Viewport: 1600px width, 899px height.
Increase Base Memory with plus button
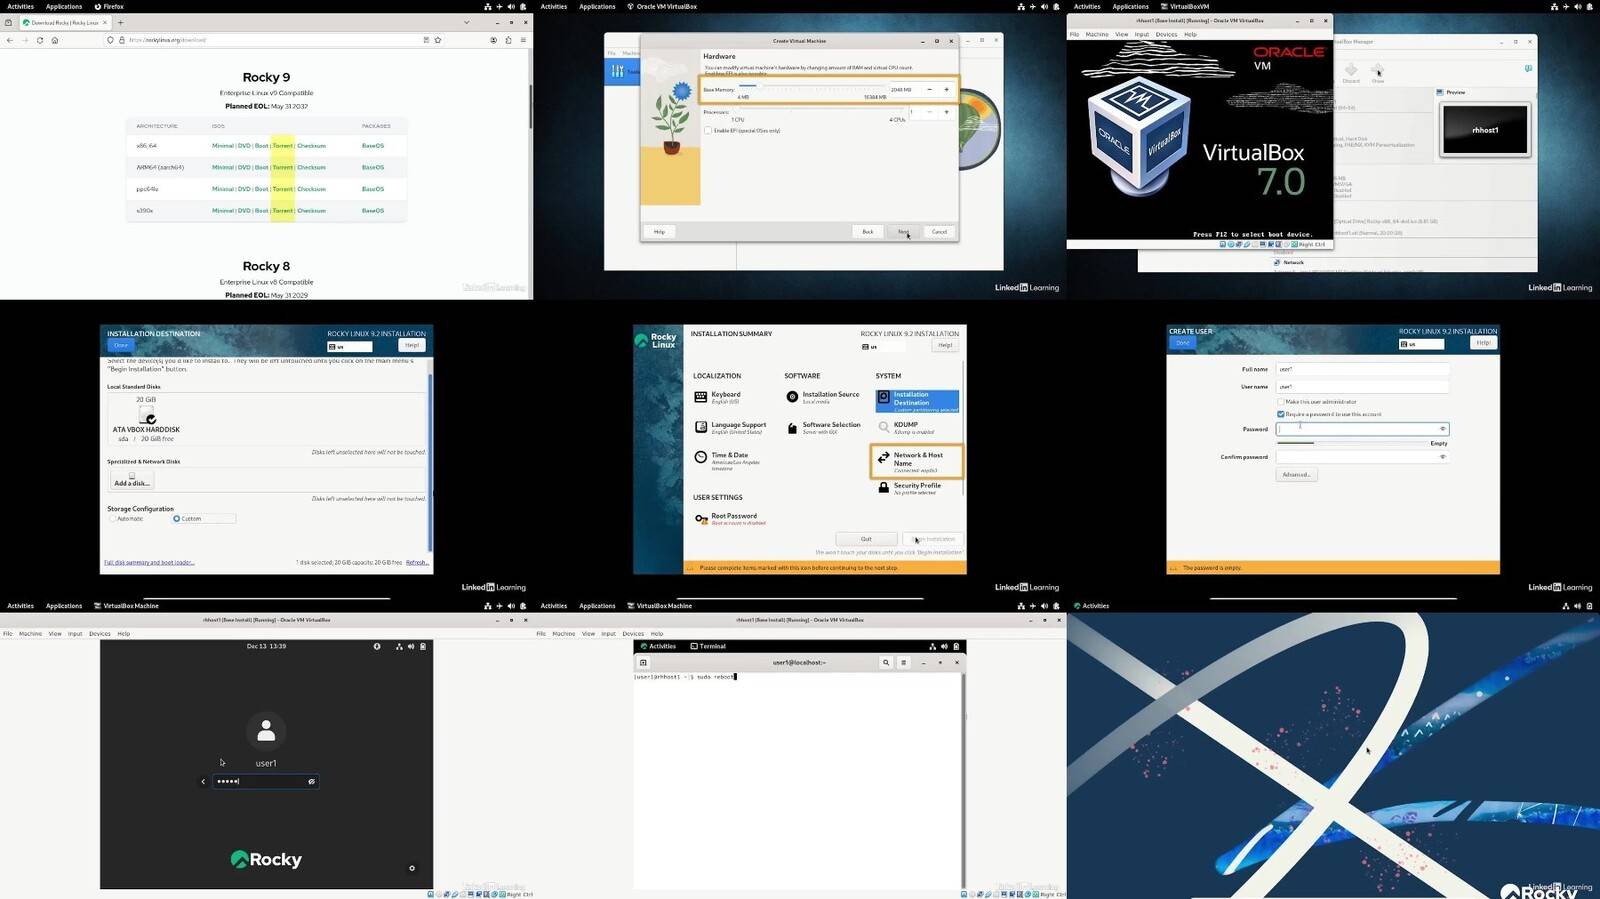pos(946,90)
